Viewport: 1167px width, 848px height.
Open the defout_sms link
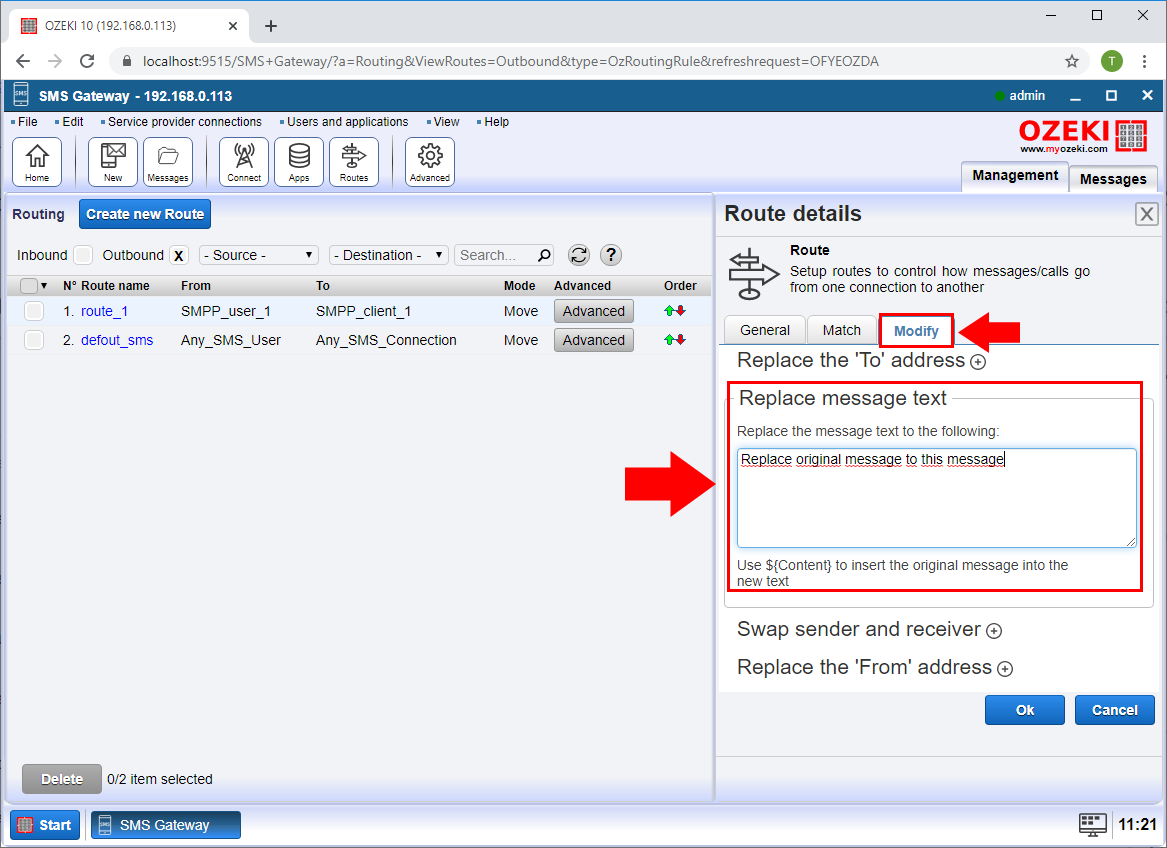click(117, 340)
